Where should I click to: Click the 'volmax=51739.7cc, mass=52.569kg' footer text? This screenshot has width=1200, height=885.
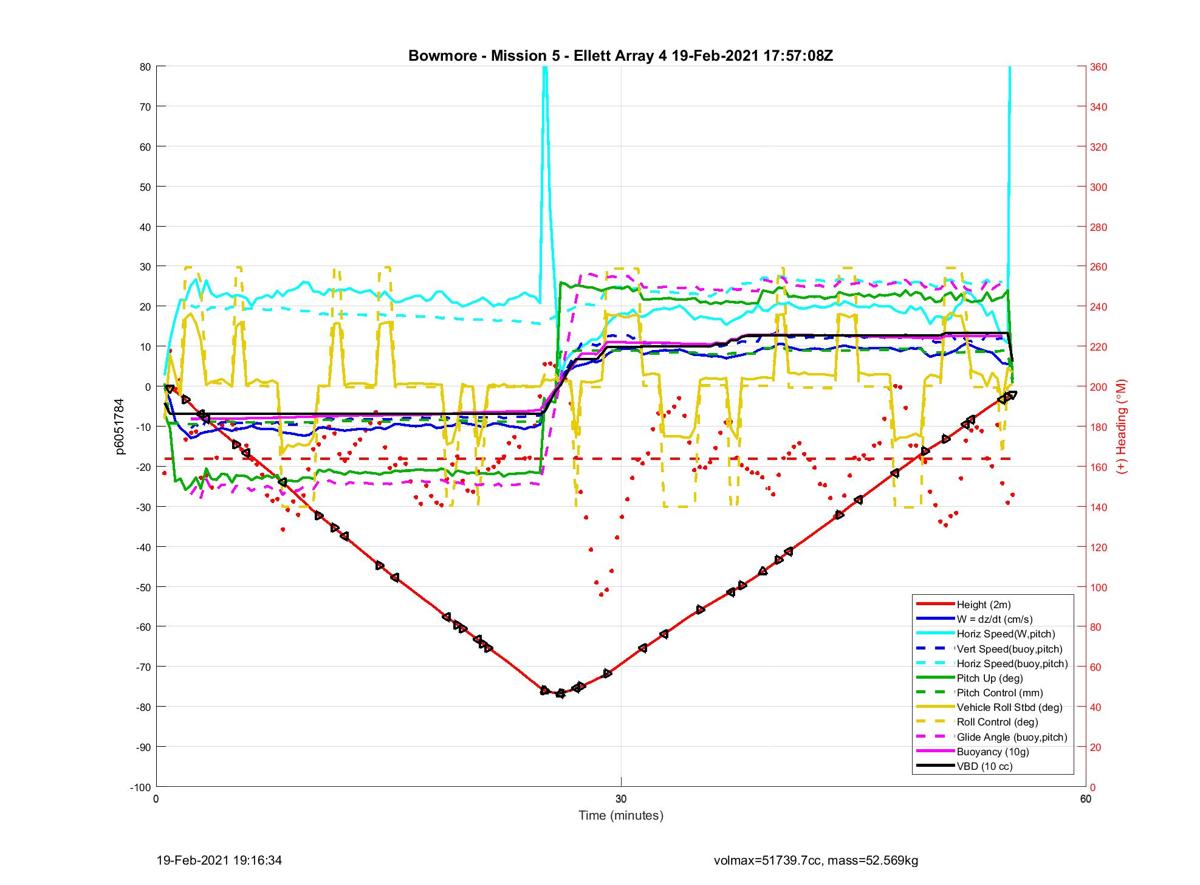pos(816,860)
